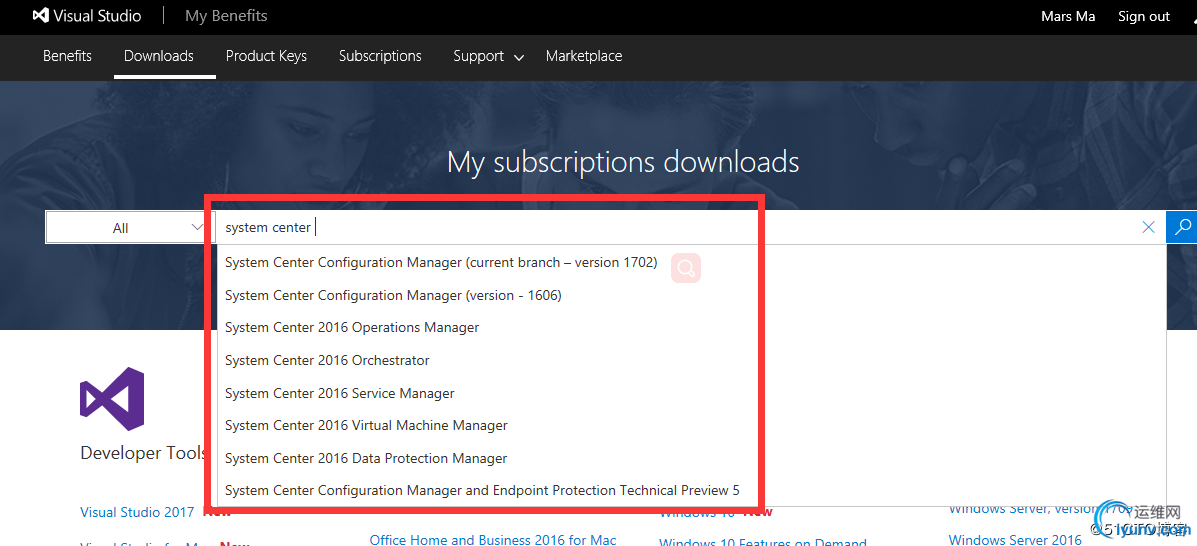Open the Visual Studio 2017 download link
The image size is (1197, 546).
pos(137,512)
